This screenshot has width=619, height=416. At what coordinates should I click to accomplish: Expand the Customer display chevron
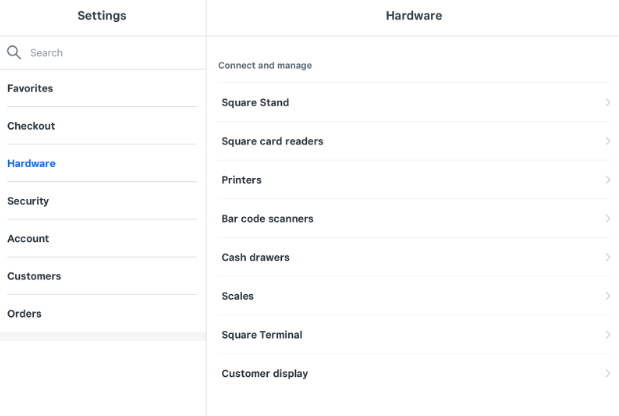click(x=607, y=373)
